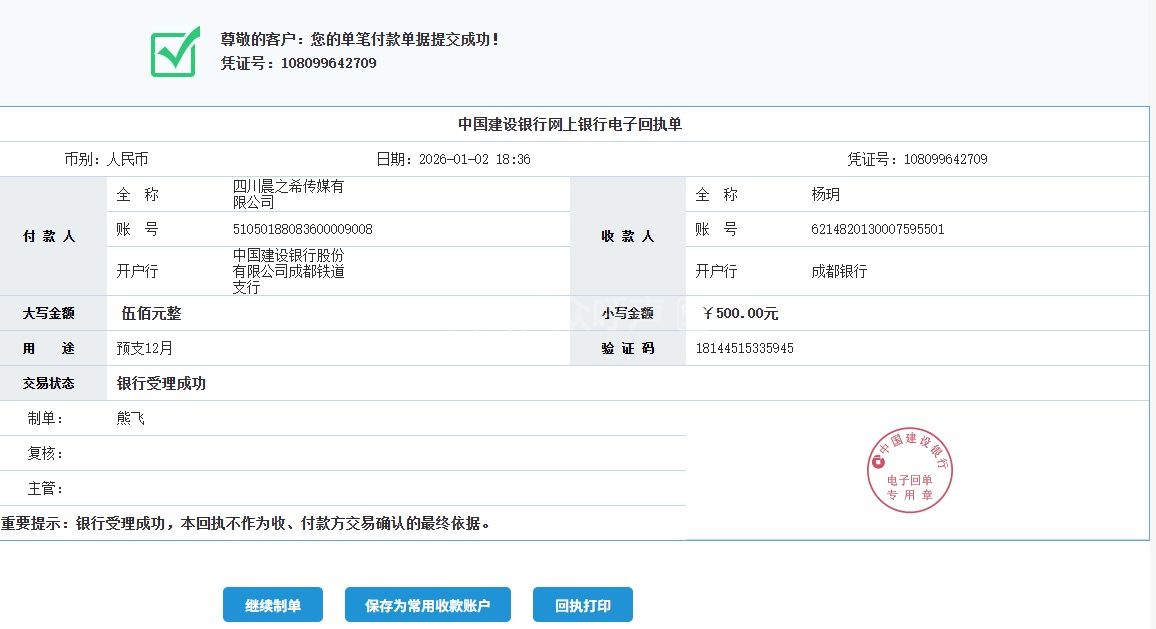Click the green checkmark success icon
This screenshot has width=1156, height=629.
pos(175,52)
